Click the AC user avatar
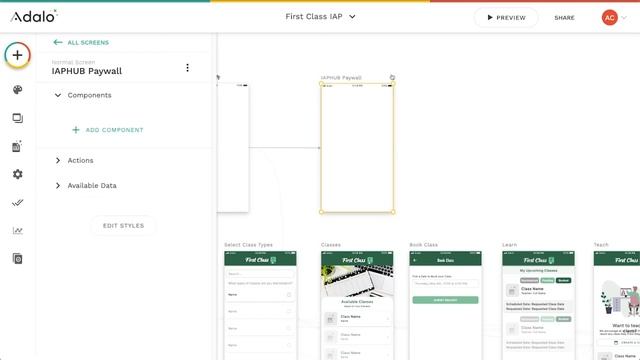Image resolution: width=640 pixels, height=360 pixels. pos(609,18)
